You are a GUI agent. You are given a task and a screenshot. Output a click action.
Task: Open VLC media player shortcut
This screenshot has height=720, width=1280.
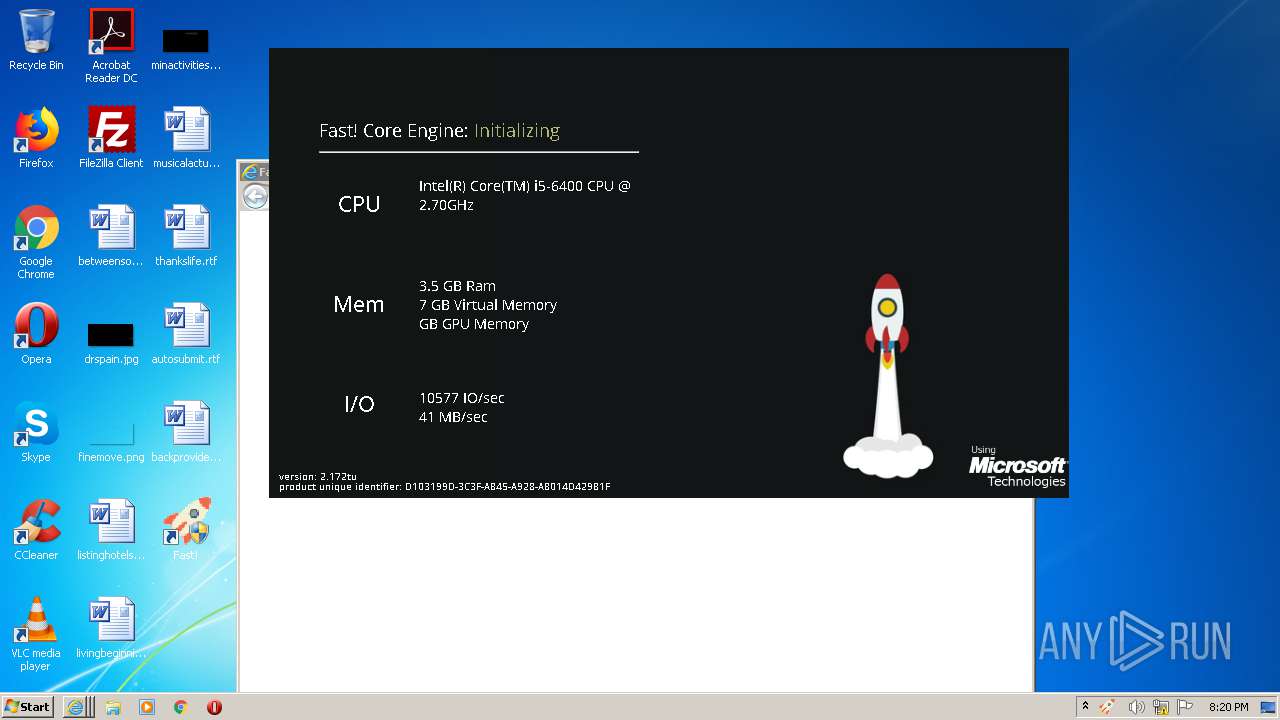coord(36,634)
